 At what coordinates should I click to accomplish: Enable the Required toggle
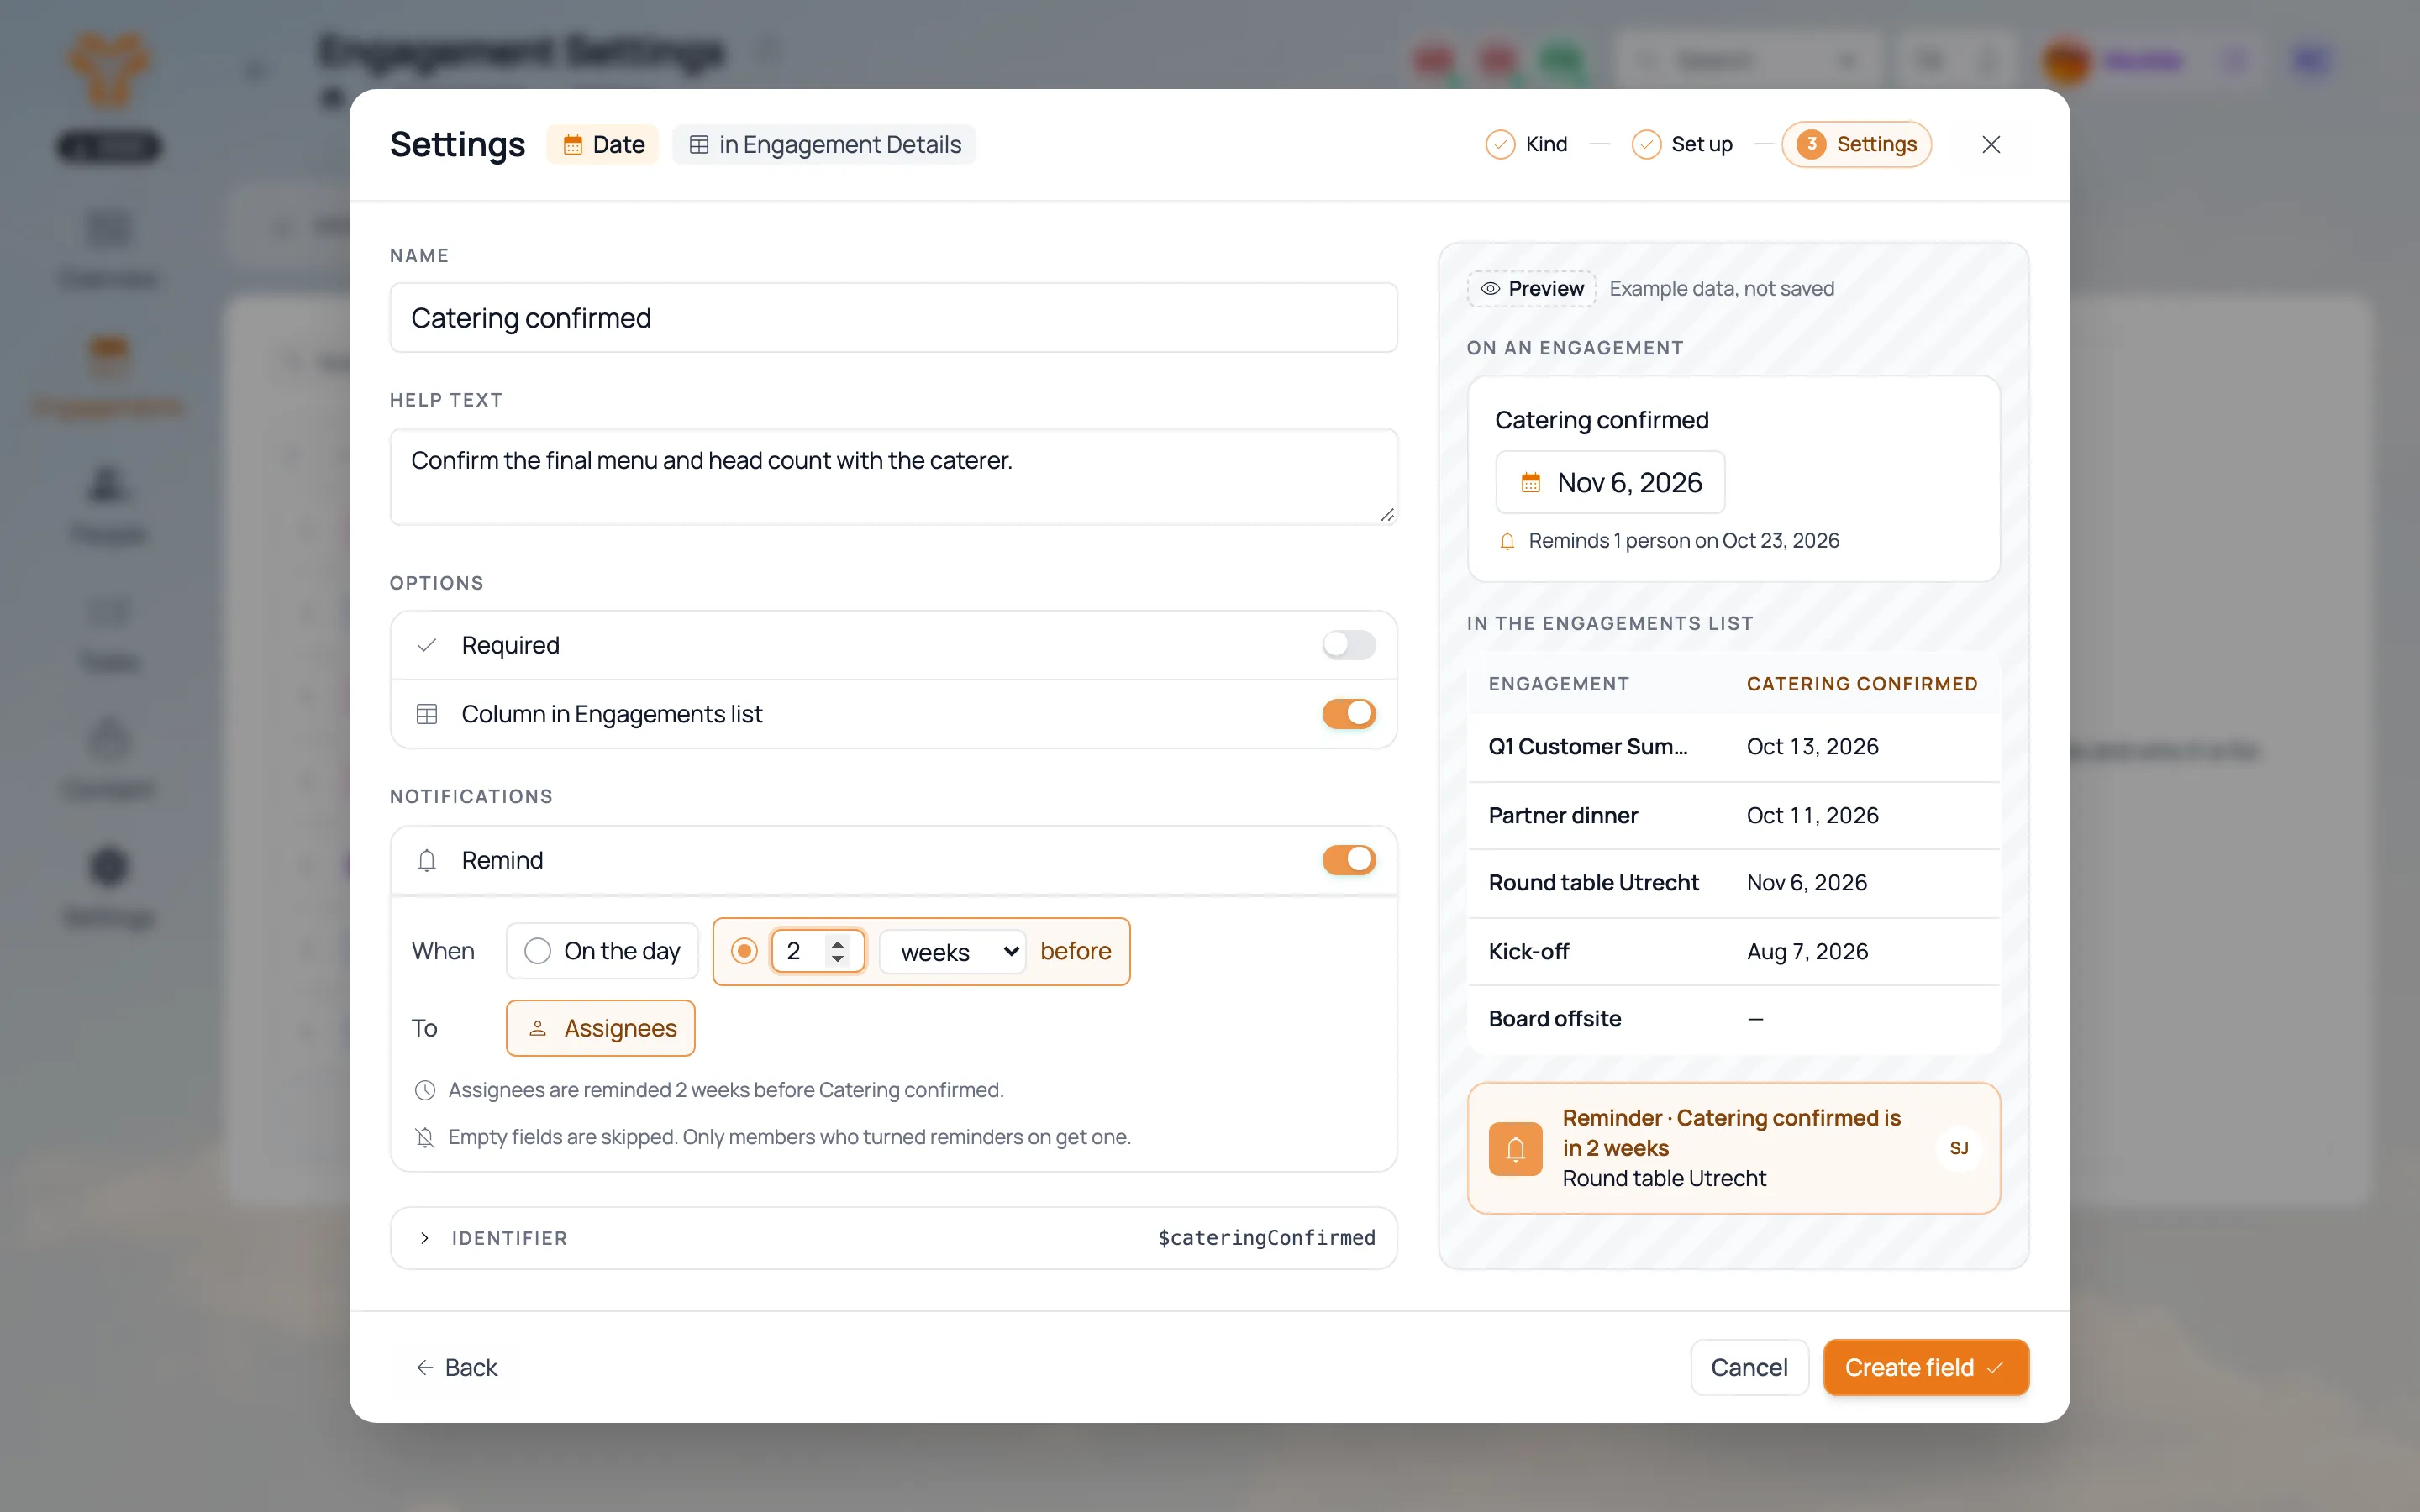pos(1349,645)
